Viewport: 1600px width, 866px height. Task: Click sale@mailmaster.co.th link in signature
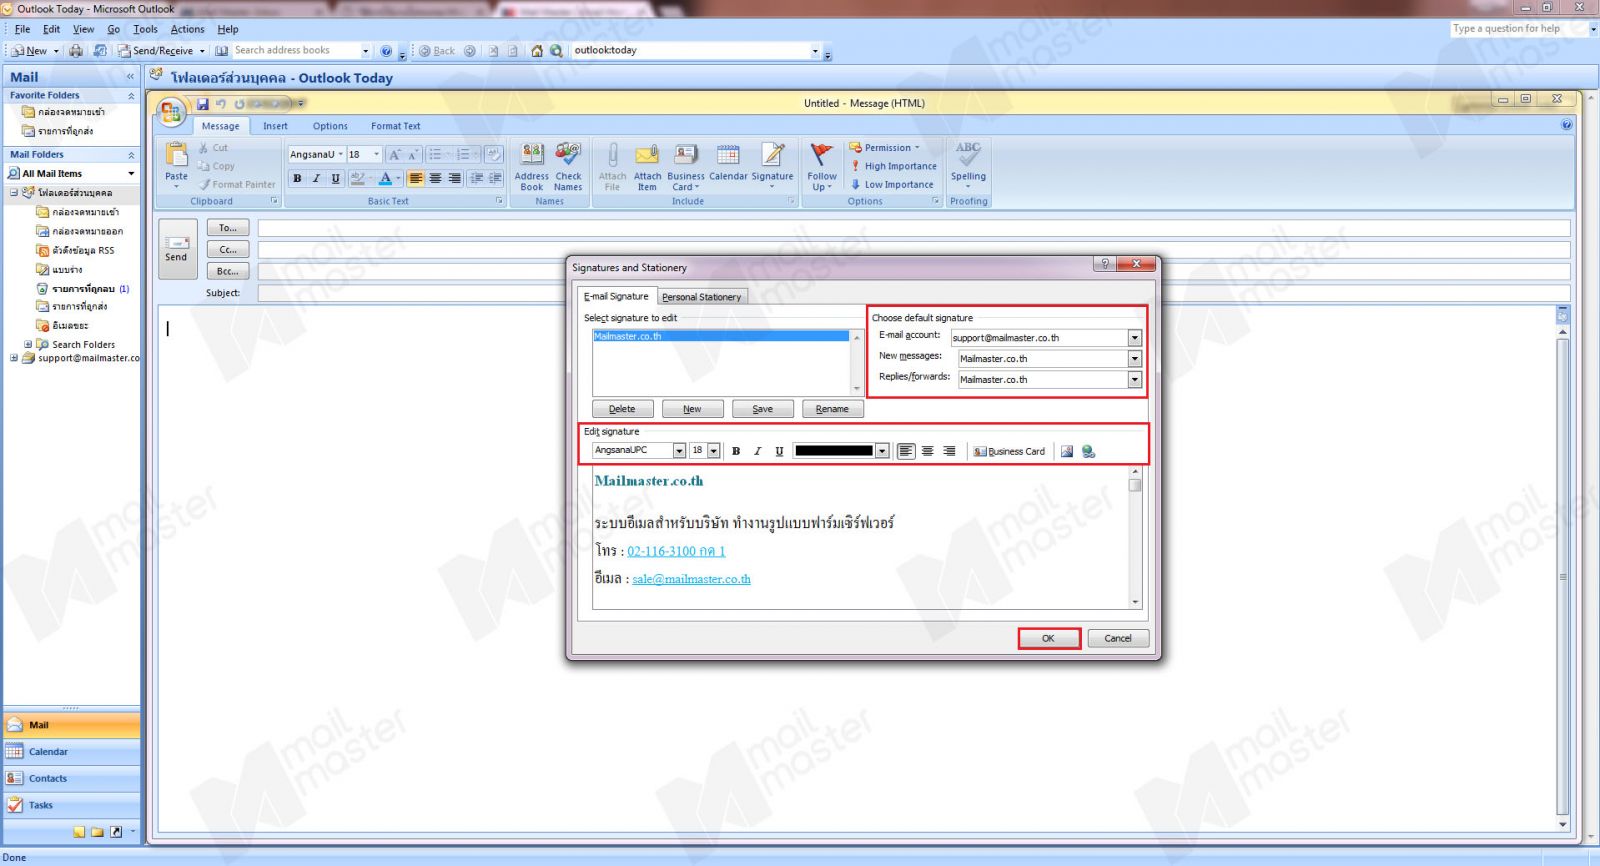(x=691, y=579)
